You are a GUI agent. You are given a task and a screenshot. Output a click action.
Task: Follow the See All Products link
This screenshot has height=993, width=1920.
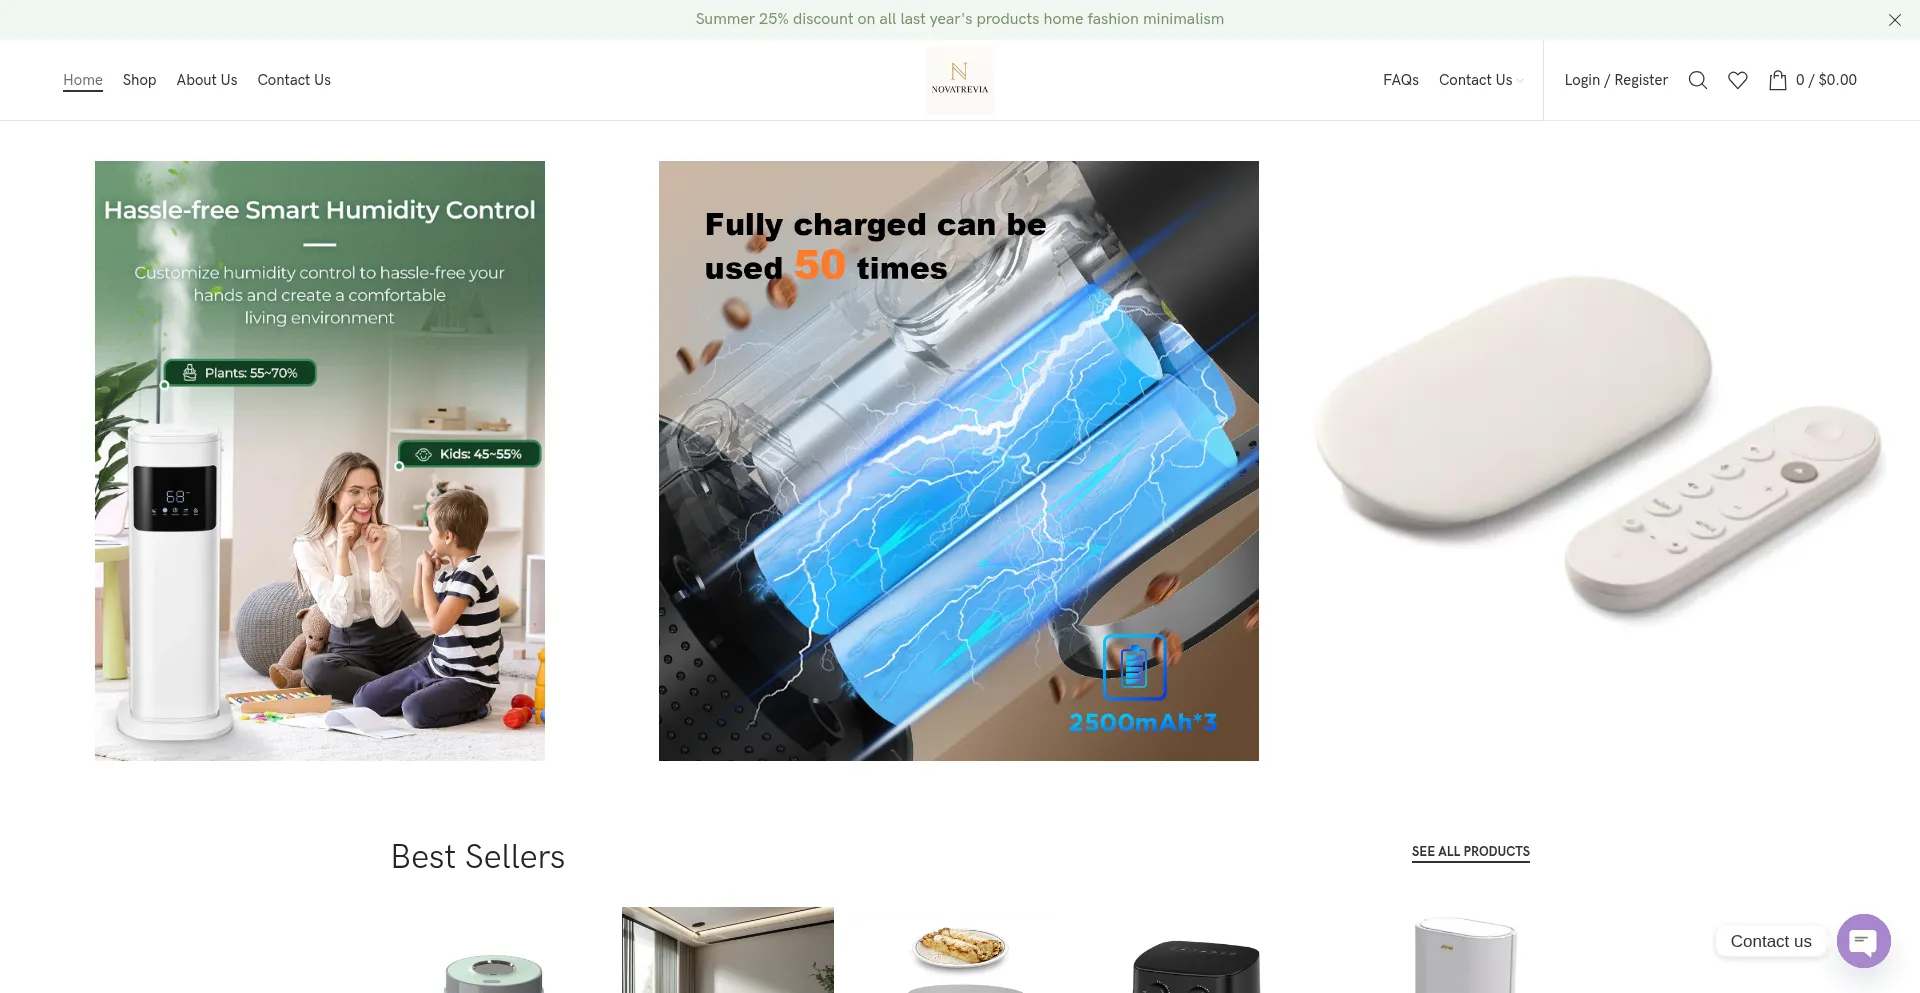pos(1470,852)
